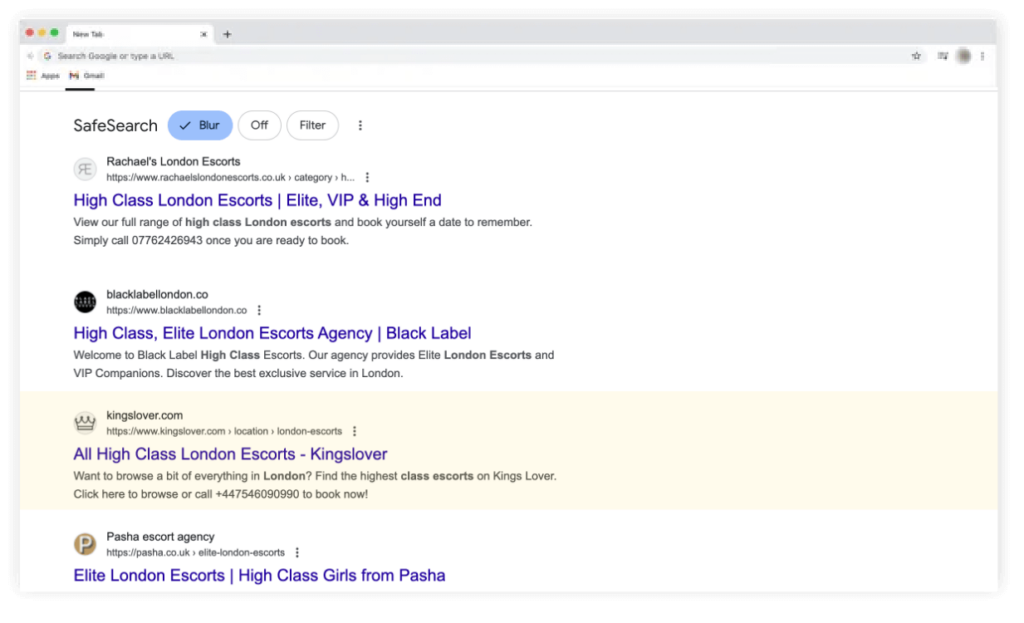Click the Google G icon in the address bar

(47, 56)
